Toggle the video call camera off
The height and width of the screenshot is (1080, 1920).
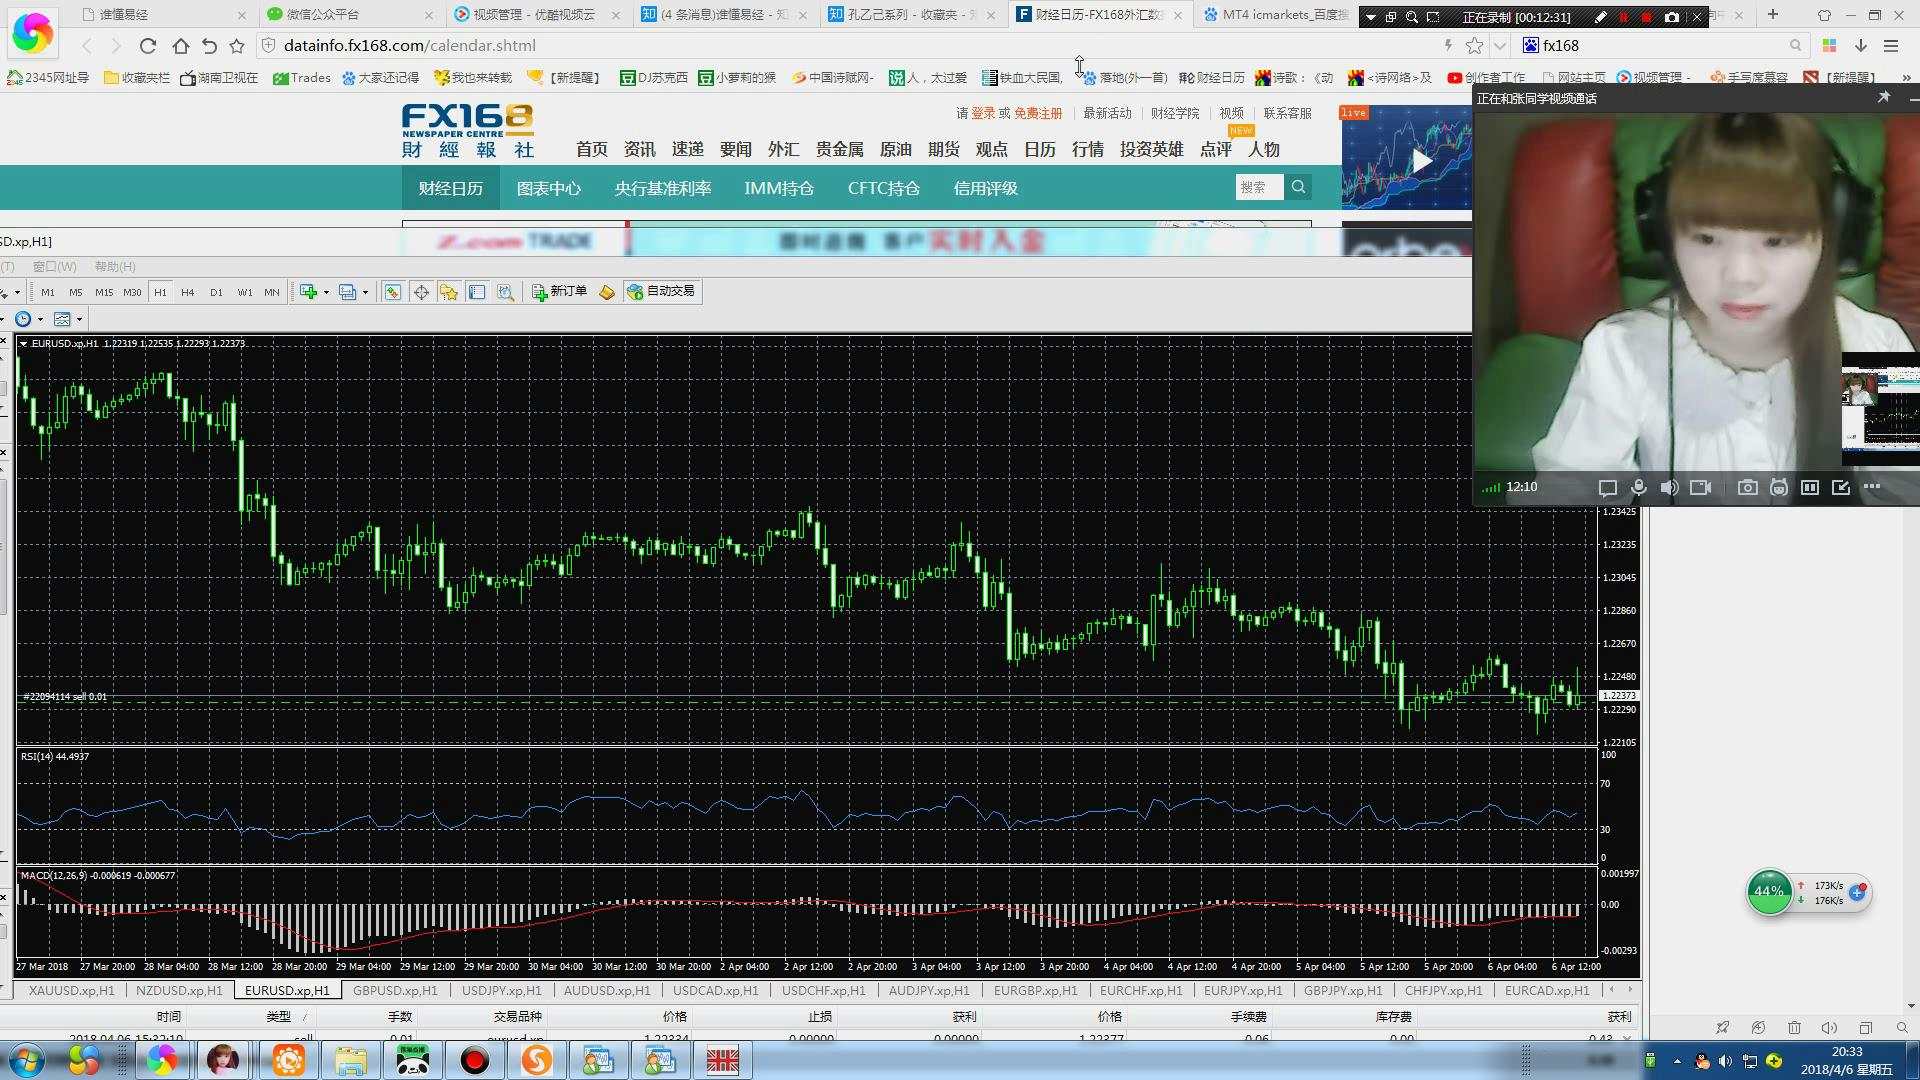1700,487
